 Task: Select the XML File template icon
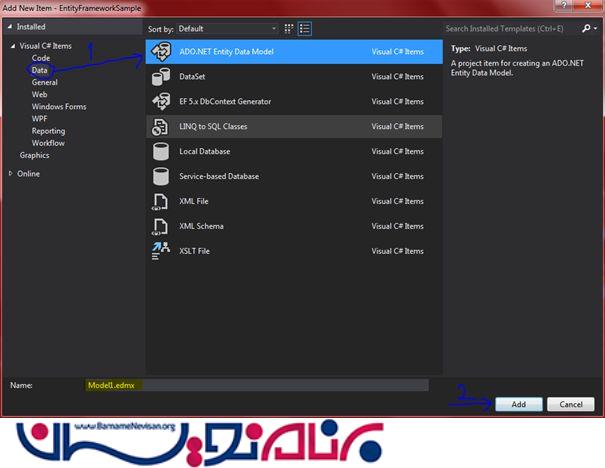(160, 201)
